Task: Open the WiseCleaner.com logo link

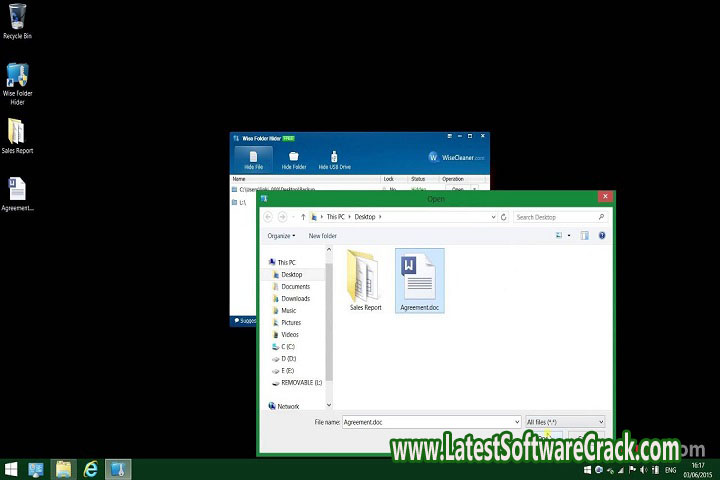Action: pos(457,157)
